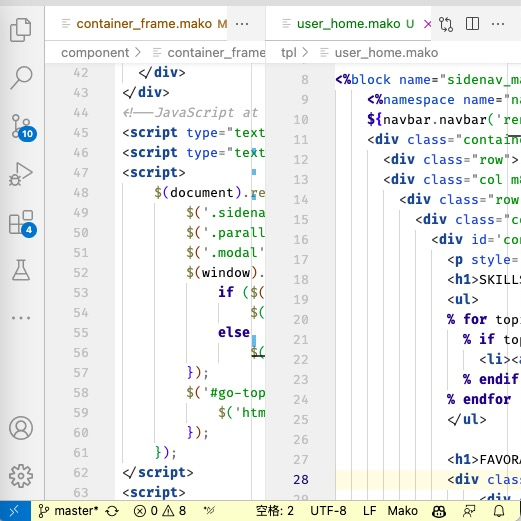Image resolution: width=521 pixels, height=521 pixels.
Task: Click the <%block name line 8
Action: click(x=428, y=80)
